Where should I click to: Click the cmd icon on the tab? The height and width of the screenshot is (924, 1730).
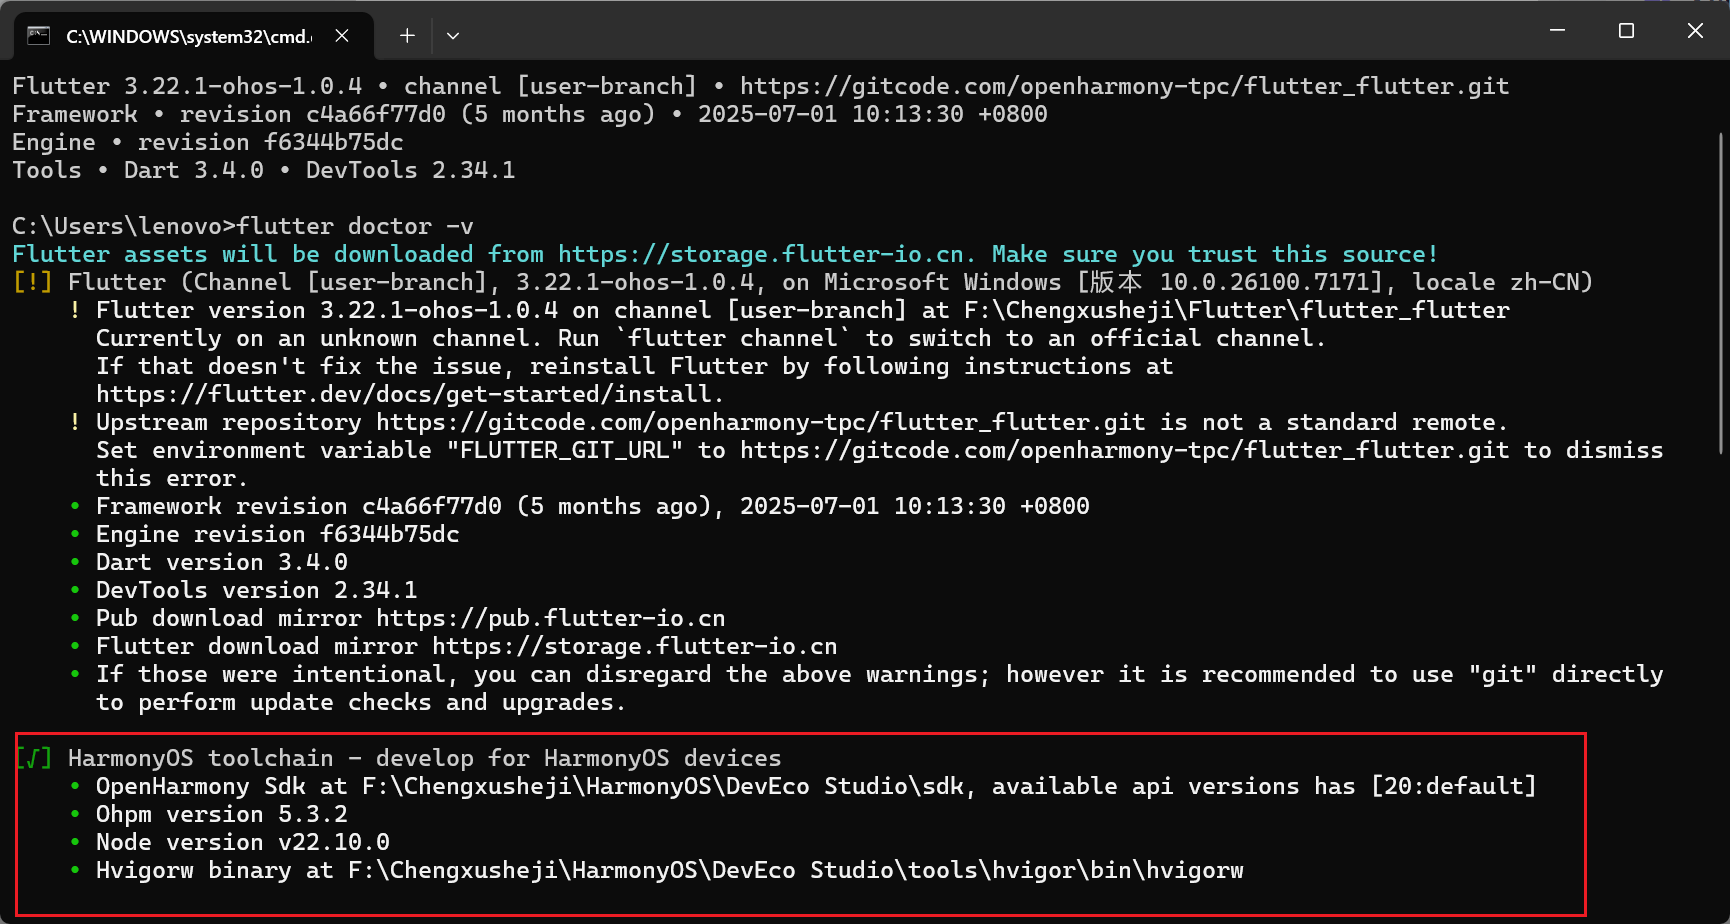click(x=39, y=36)
